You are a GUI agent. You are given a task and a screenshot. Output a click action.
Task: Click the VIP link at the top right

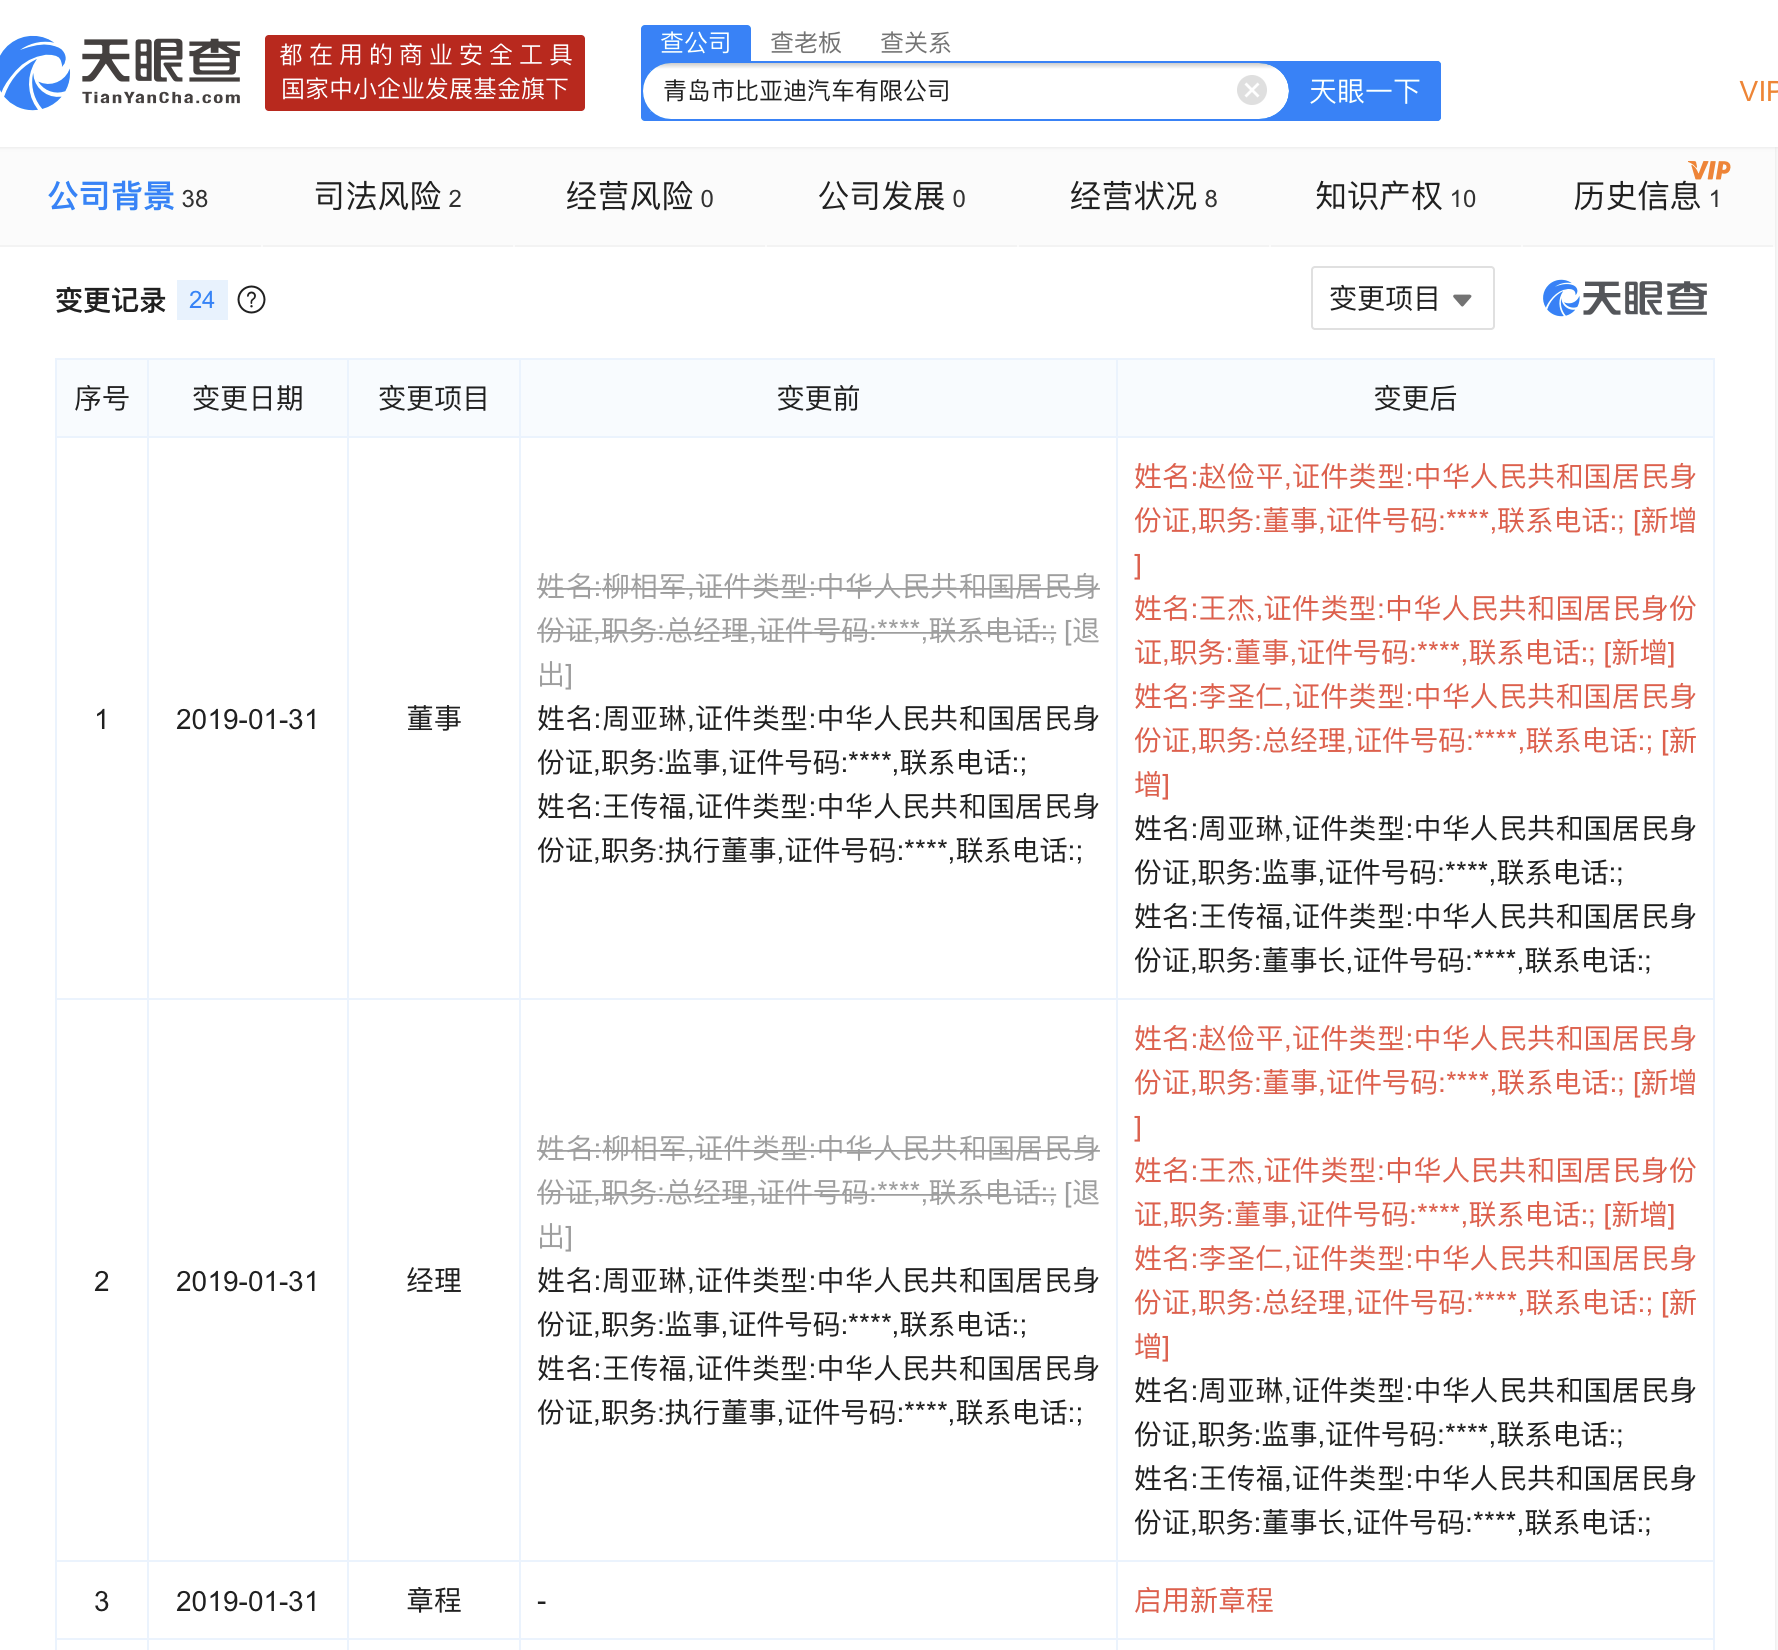click(x=1758, y=91)
